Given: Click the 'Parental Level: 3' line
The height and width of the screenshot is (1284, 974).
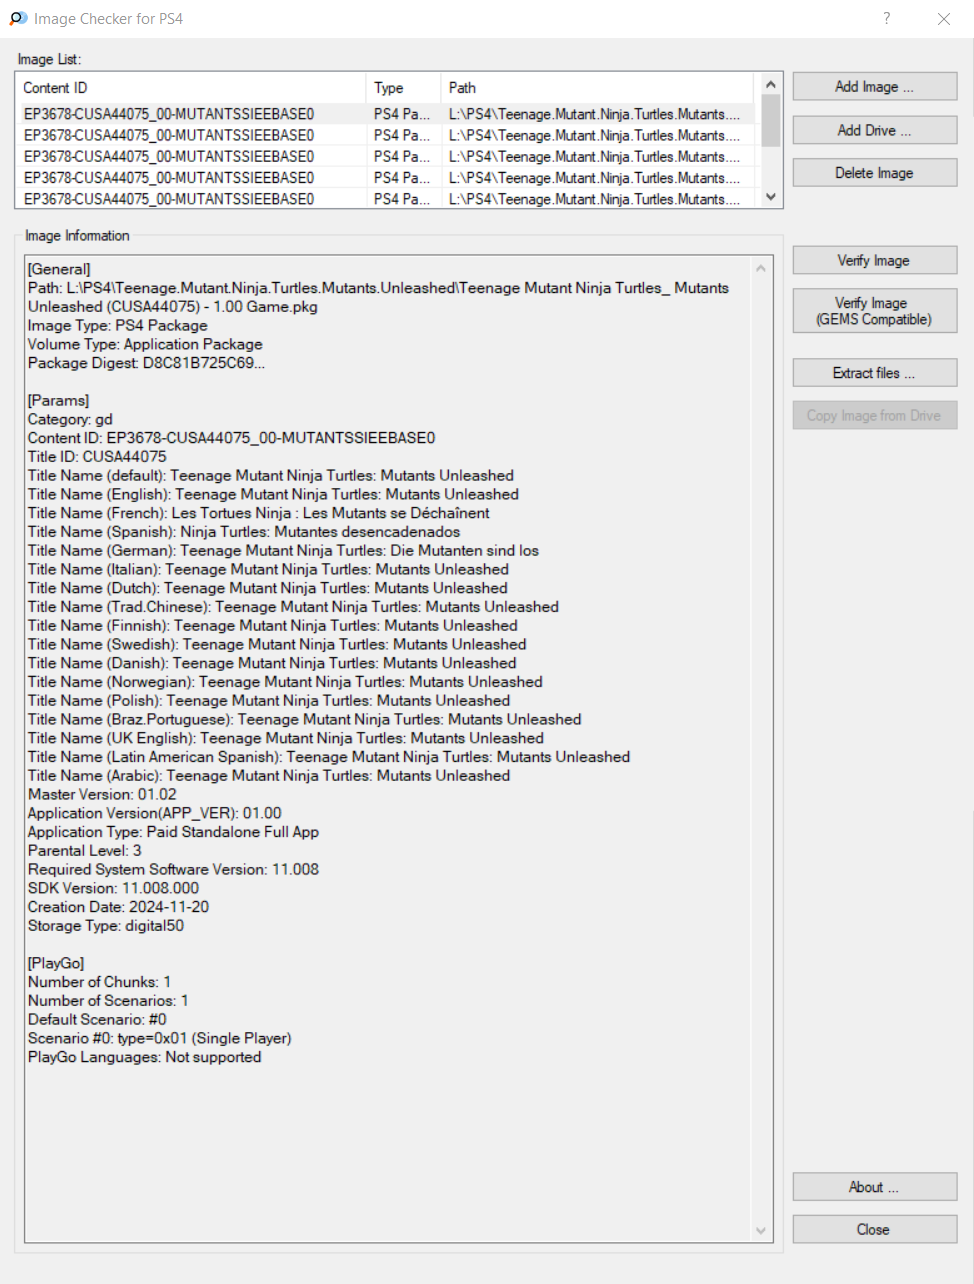Looking at the screenshot, I should (85, 850).
